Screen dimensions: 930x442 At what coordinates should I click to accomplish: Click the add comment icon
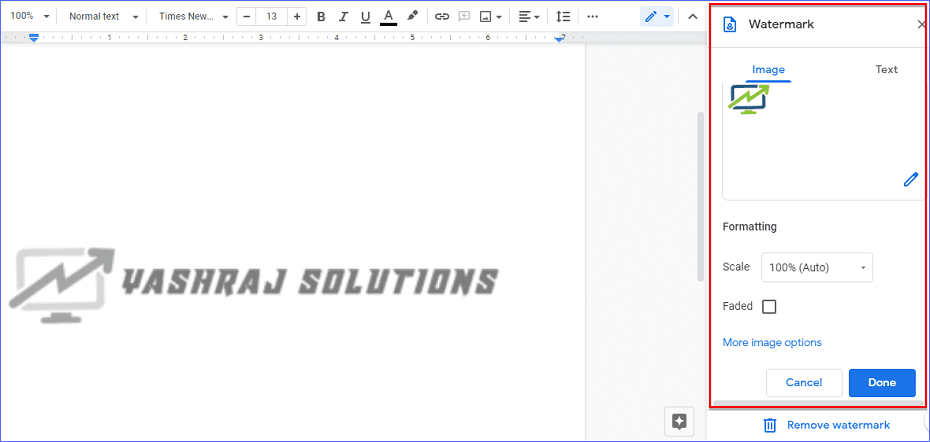pos(464,17)
